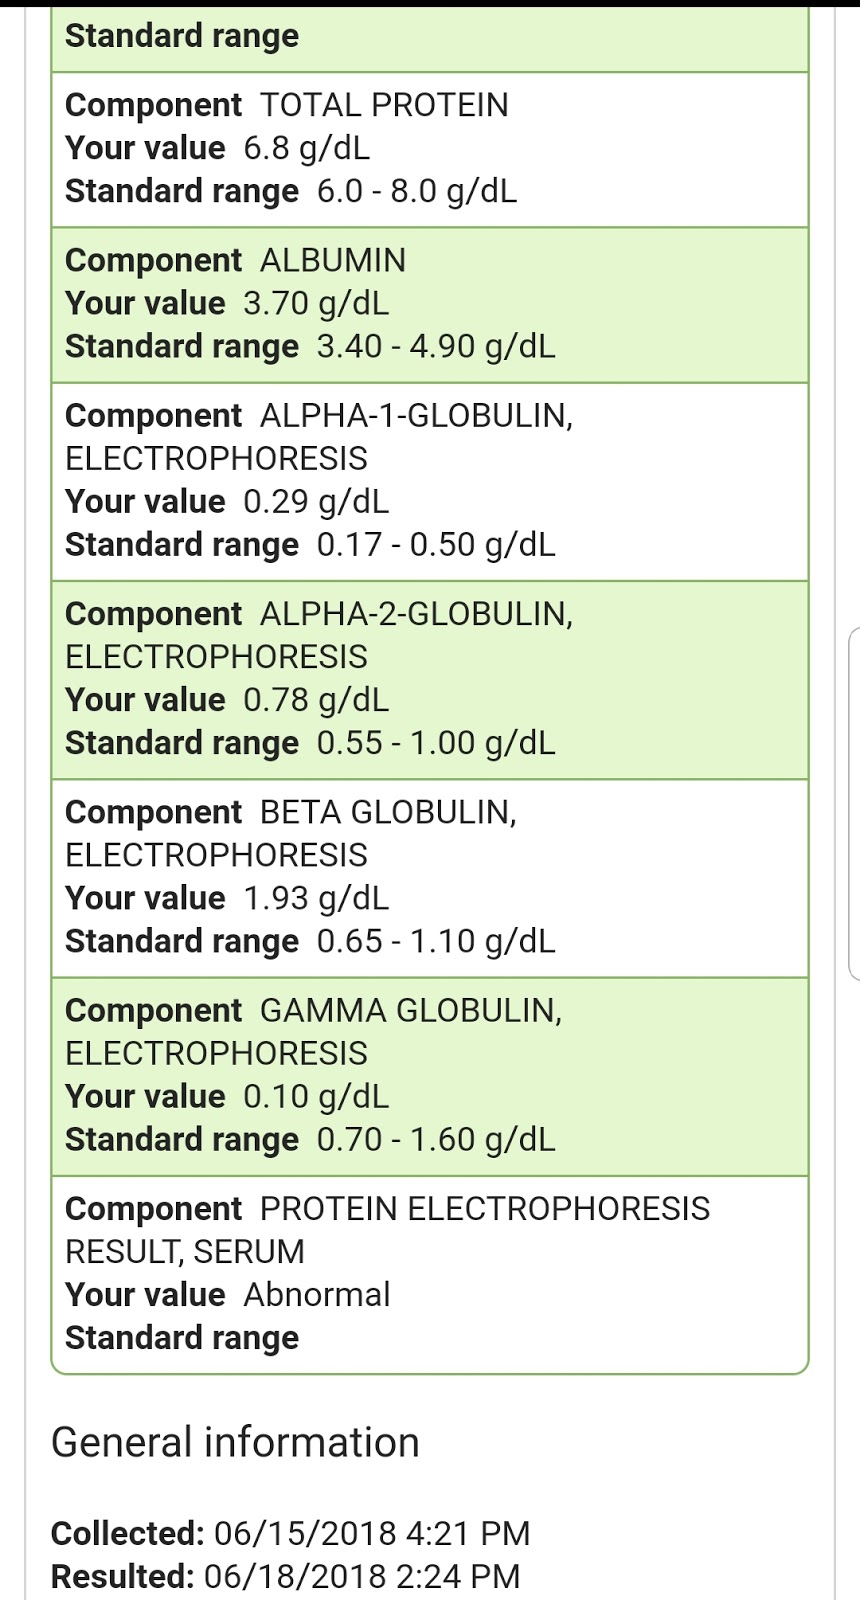Select the gamma globulin value 0.10 g/dL
Viewport: 860px width, 1600px height.
coord(316,1096)
